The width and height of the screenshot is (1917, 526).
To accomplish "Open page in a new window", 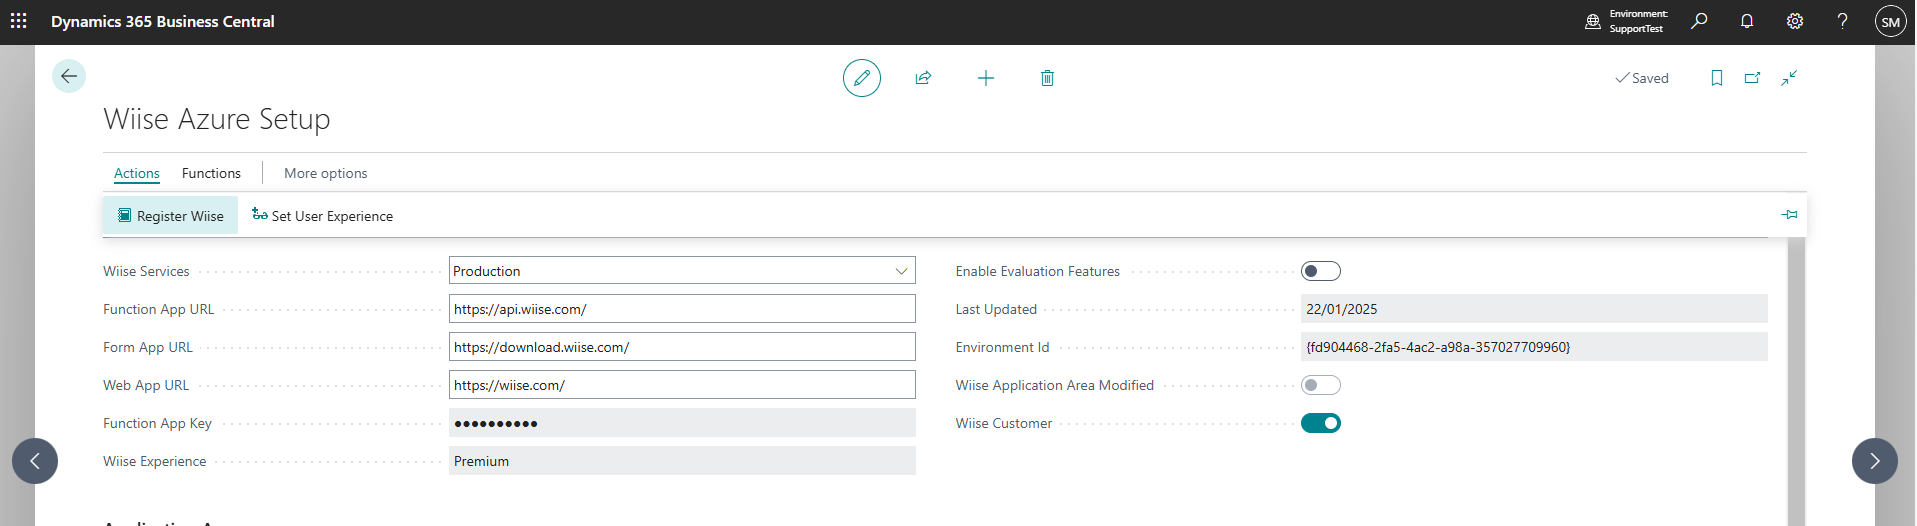I will point(1753,78).
